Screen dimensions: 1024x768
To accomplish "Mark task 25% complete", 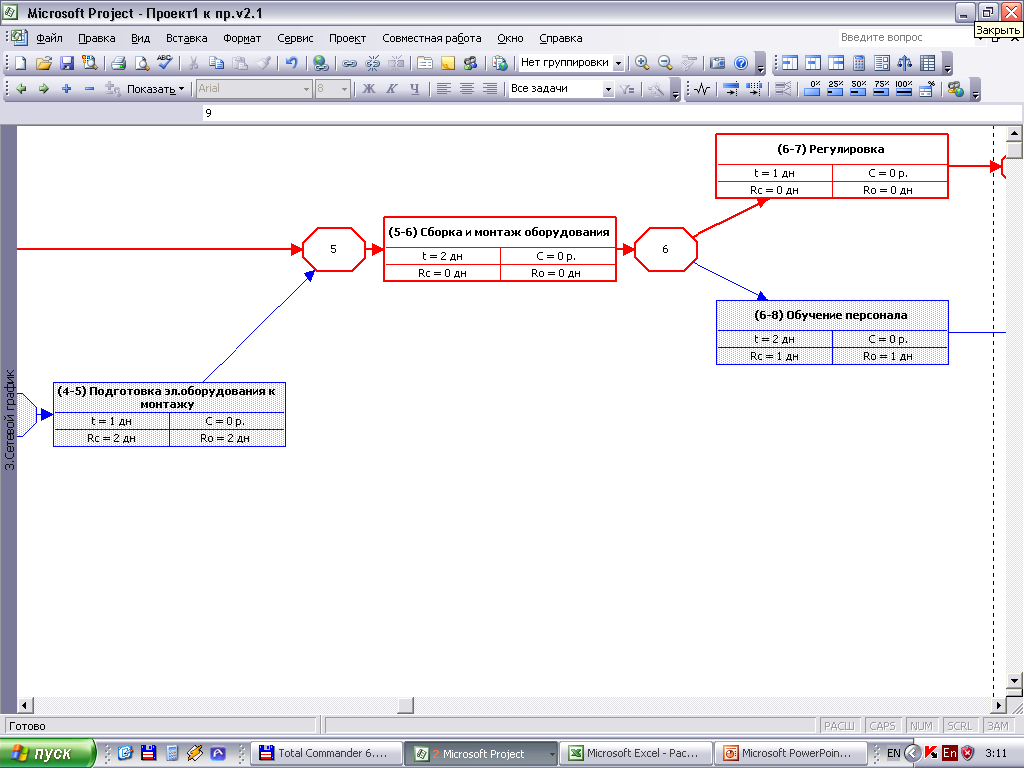I will pos(835,89).
